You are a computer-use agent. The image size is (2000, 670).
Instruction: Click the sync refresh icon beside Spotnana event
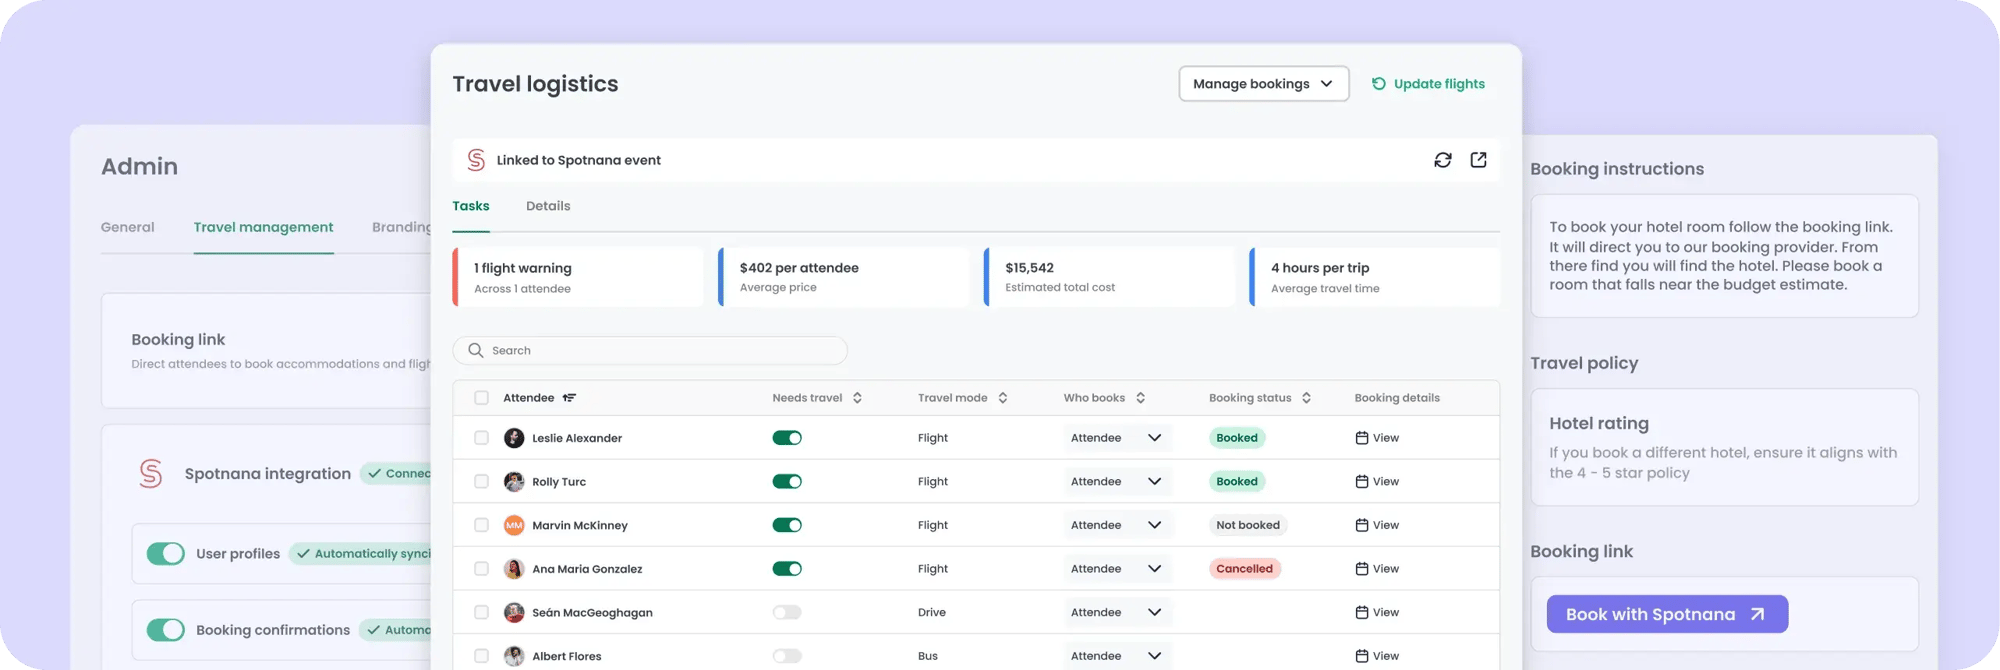point(1442,160)
